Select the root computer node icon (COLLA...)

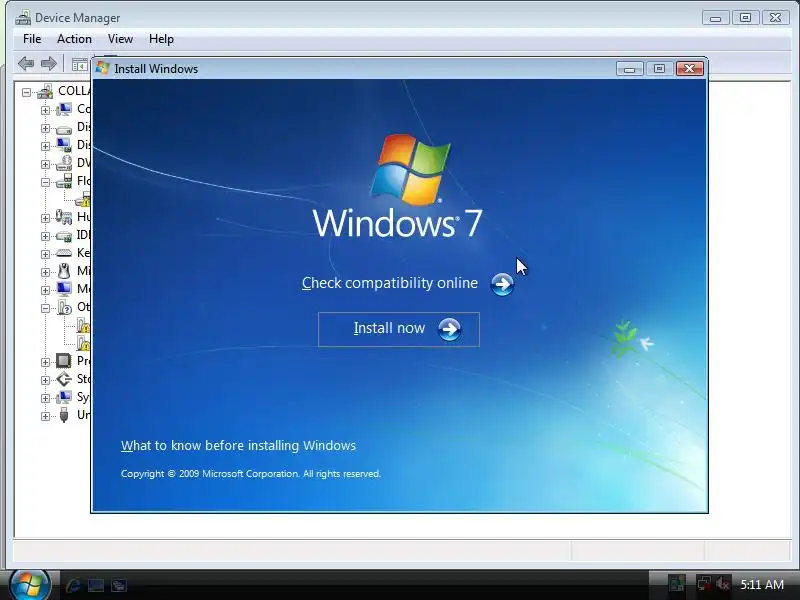[x=45, y=92]
